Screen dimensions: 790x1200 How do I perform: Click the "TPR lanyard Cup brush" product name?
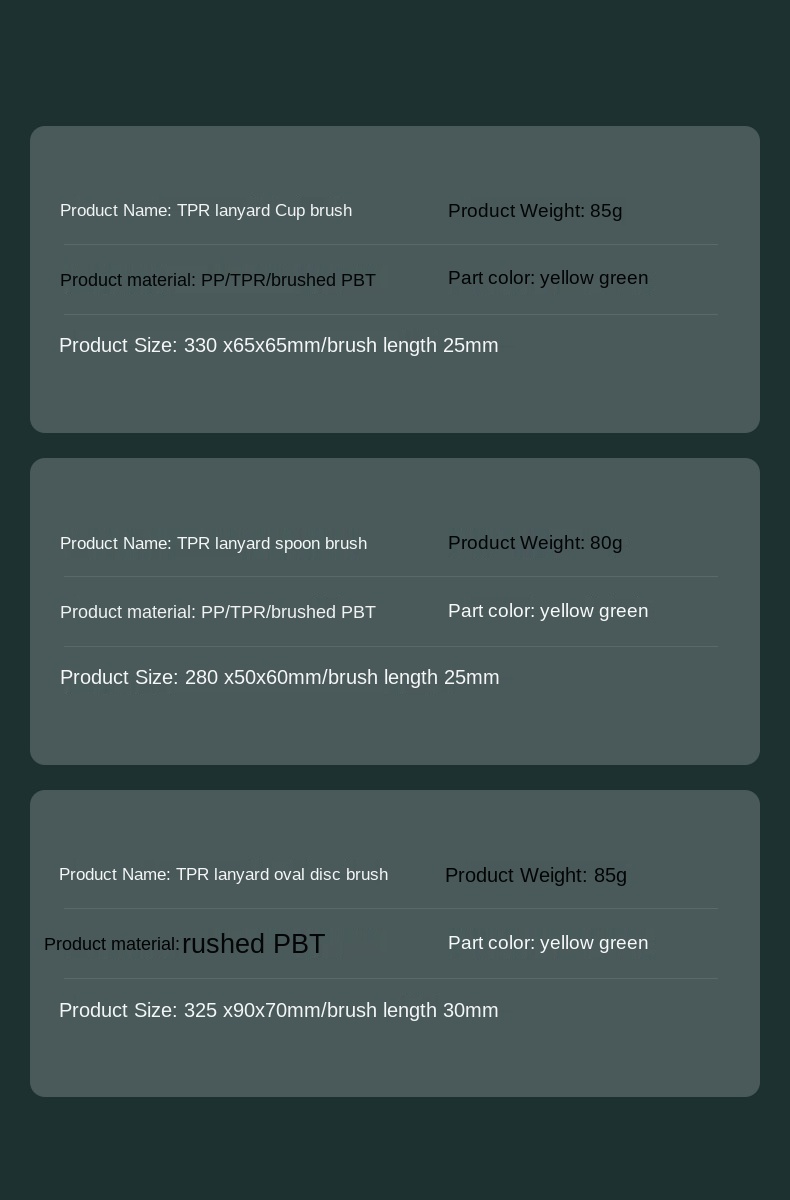pos(206,211)
